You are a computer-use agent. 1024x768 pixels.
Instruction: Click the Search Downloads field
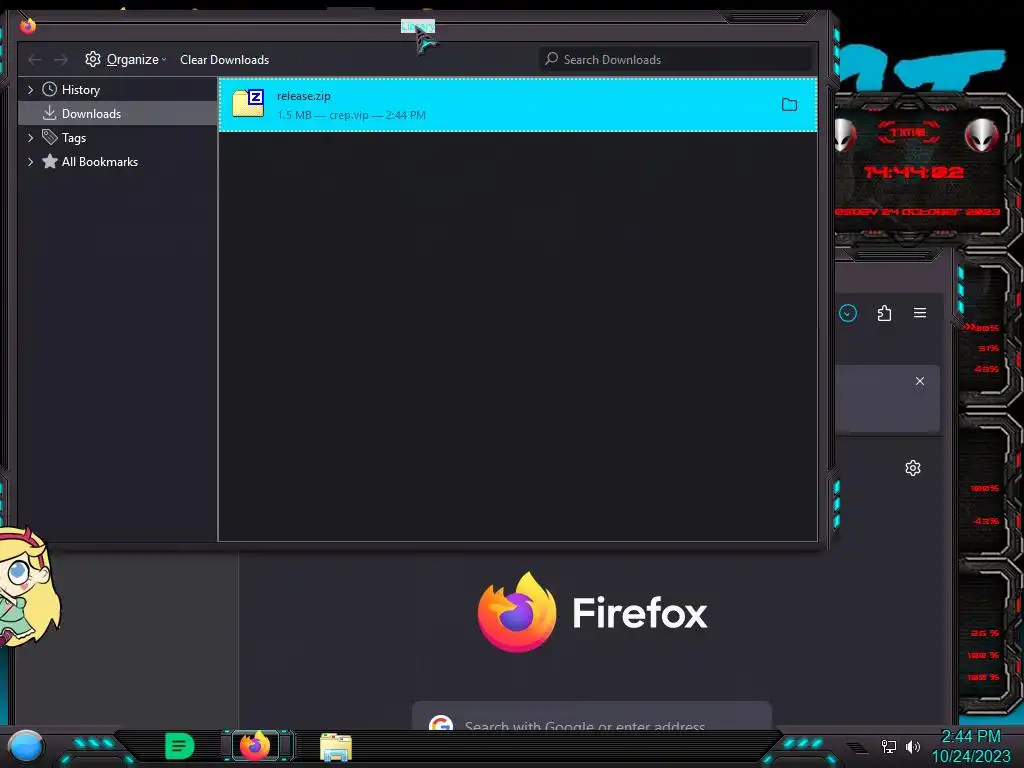(675, 59)
